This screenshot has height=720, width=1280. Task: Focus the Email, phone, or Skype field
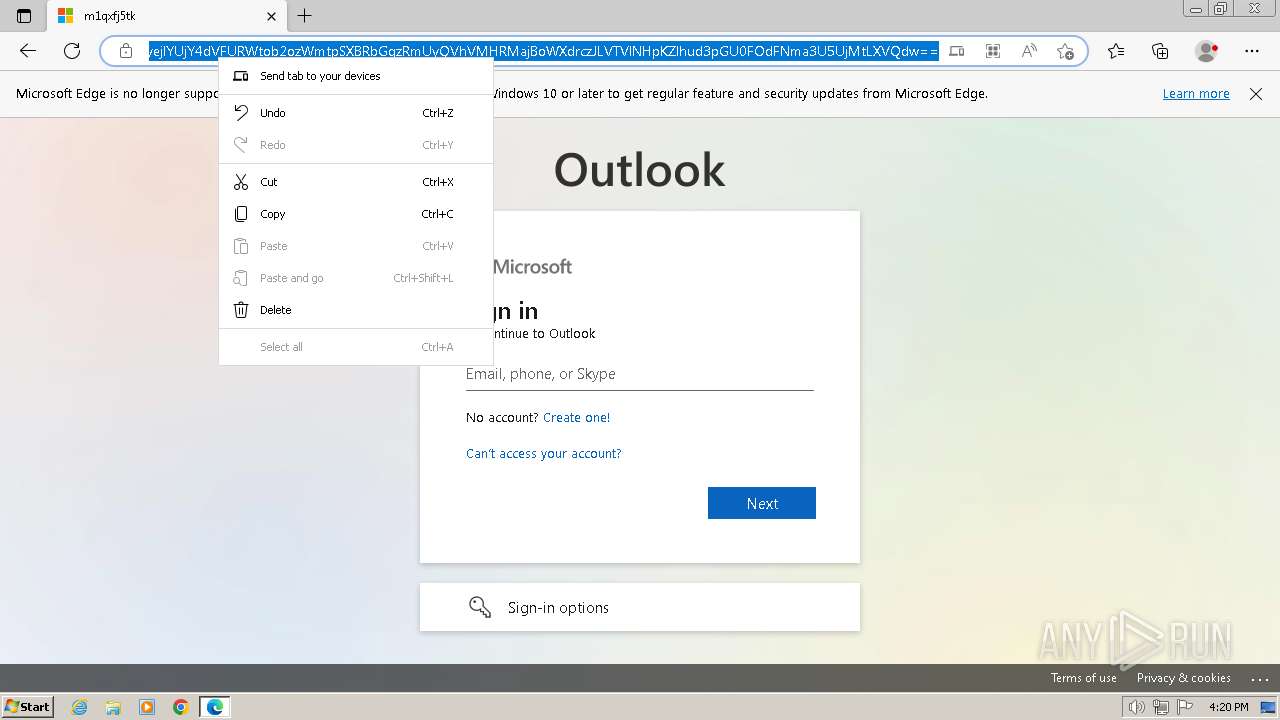click(640, 374)
